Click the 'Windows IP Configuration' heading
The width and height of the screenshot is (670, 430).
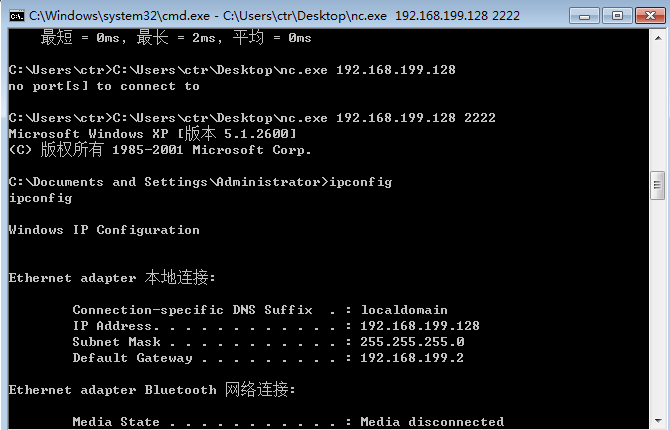(104, 230)
